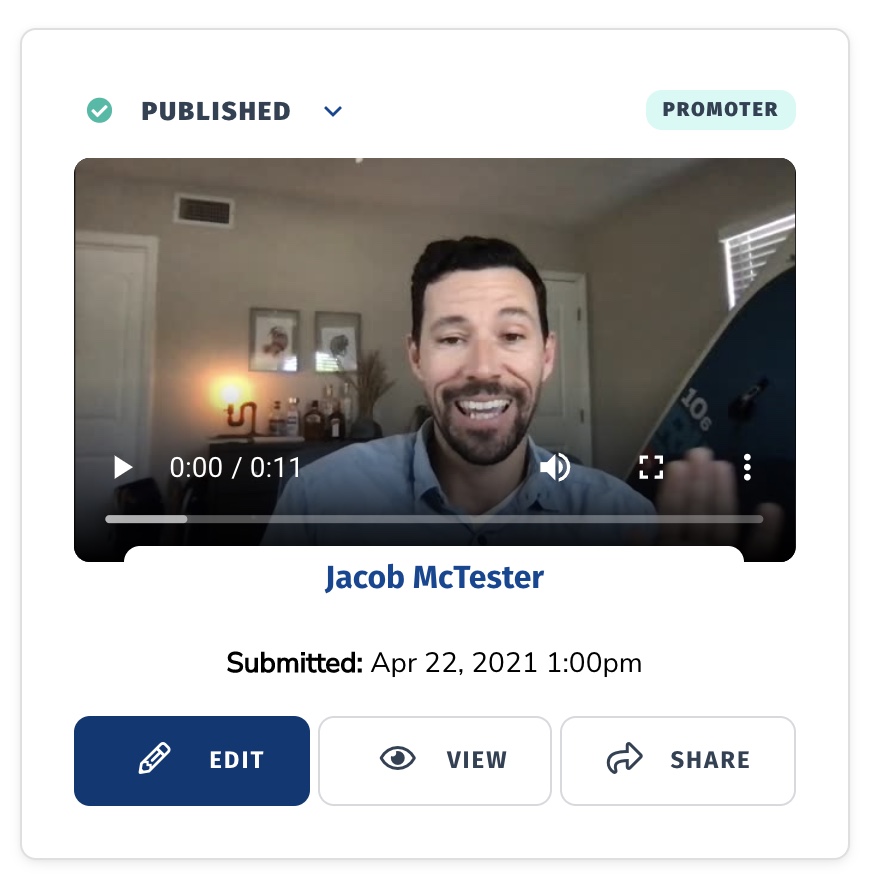
Task: Open Jacob McTester's name link
Action: click(435, 577)
